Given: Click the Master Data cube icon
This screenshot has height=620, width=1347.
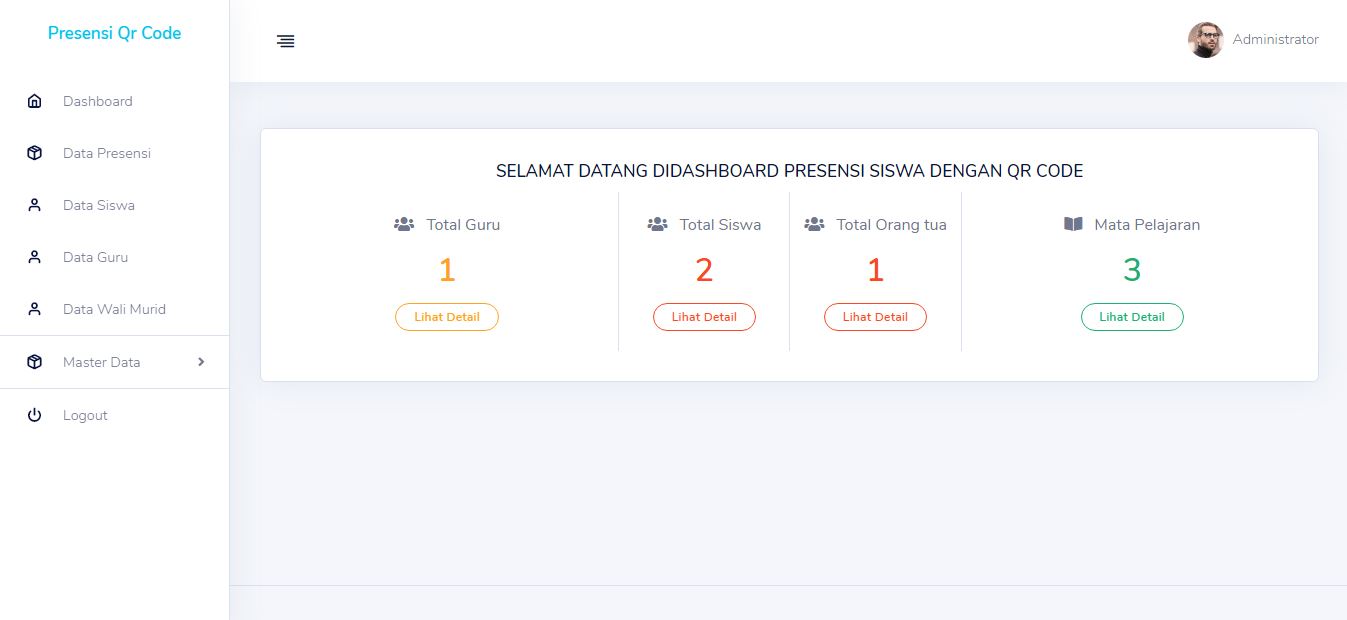Looking at the screenshot, I should click(x=35, y=362).
